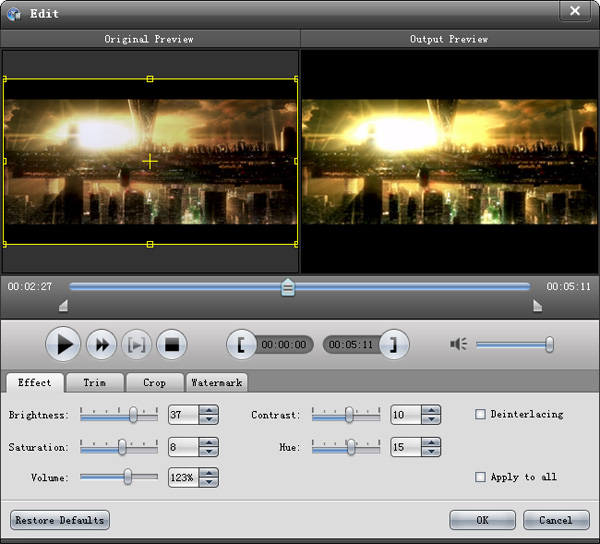
Task: Click the crop box right-middle handle
Action: coord(296,161)
